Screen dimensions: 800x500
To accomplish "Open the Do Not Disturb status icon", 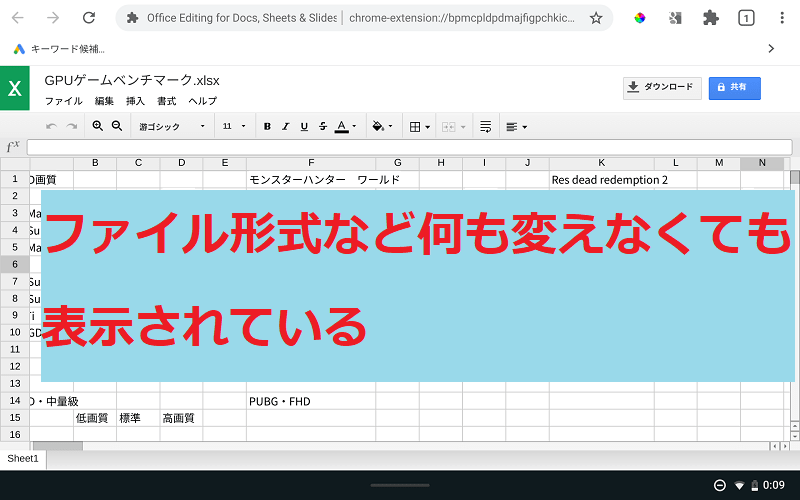I will (x=719, y=485).
